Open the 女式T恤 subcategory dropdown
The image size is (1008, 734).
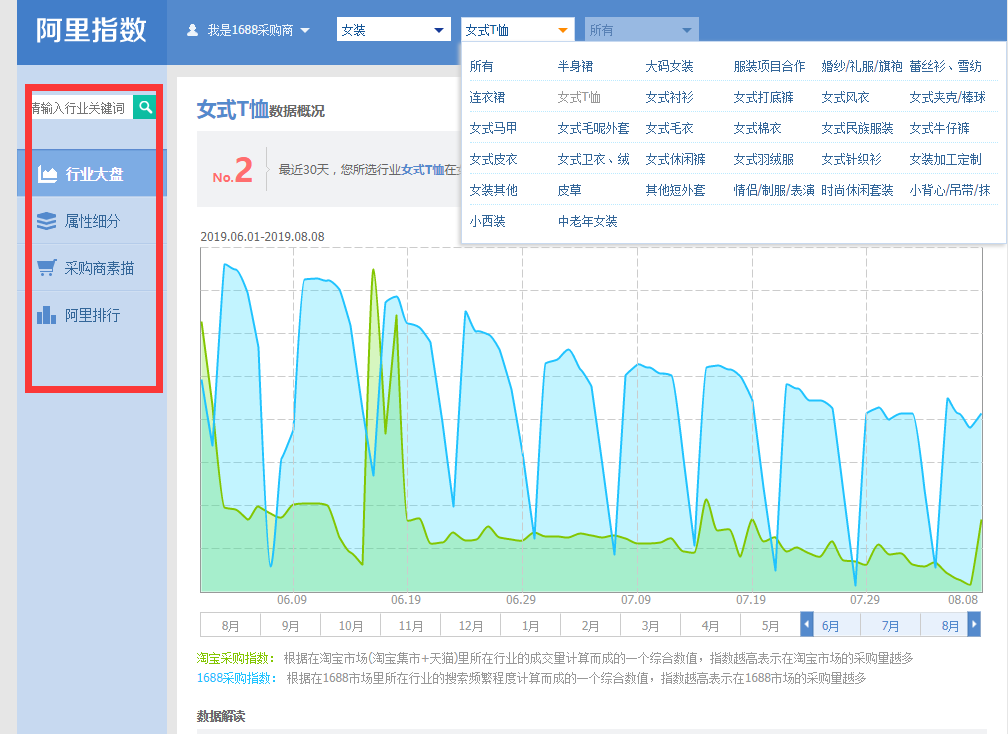518,30
